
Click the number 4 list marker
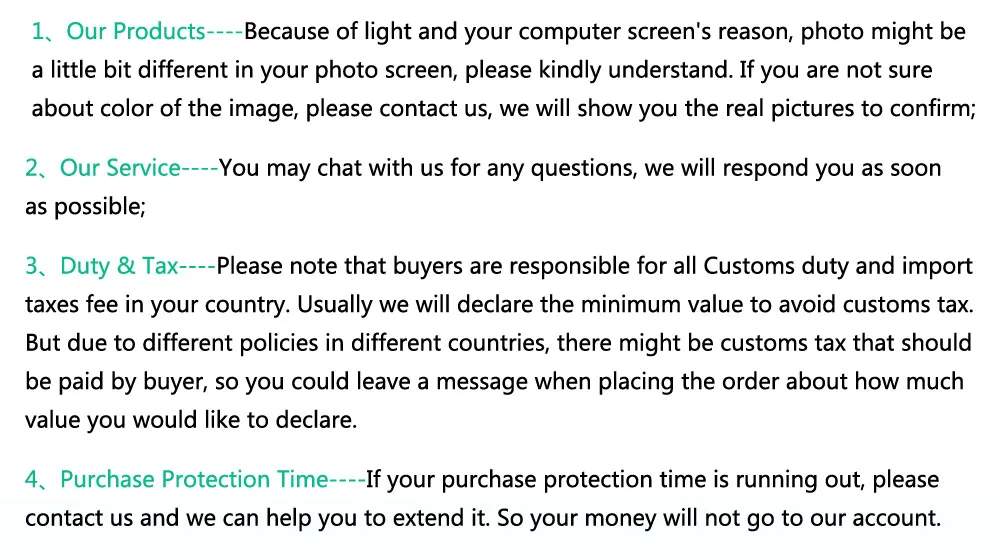(x=32, y=479)
